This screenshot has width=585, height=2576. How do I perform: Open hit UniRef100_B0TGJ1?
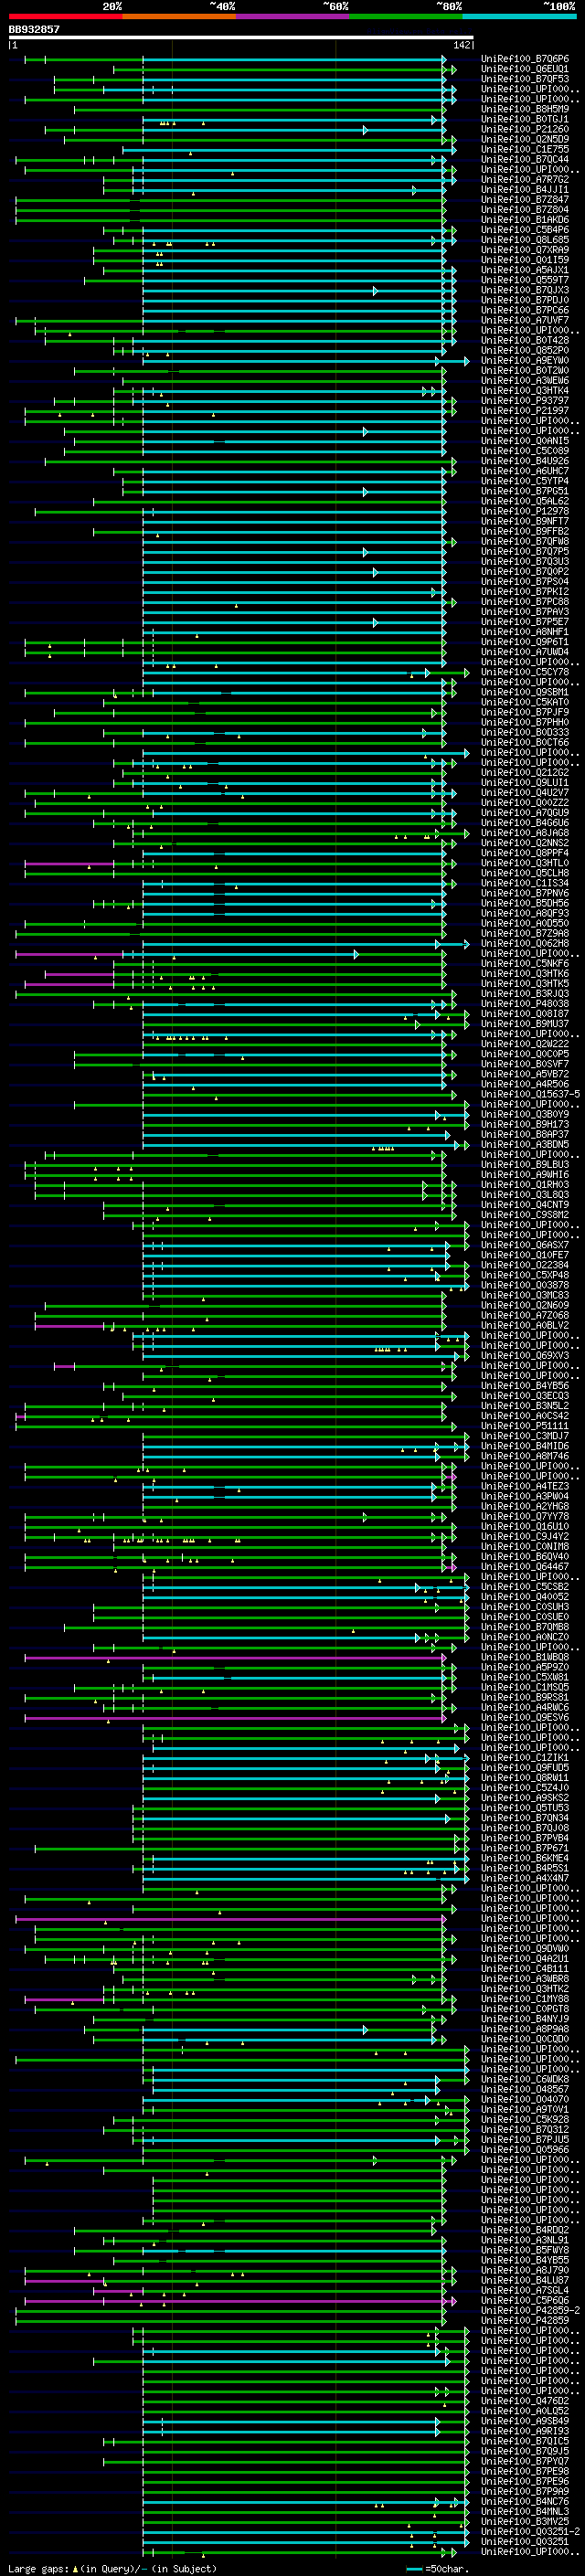pos(525,119)
